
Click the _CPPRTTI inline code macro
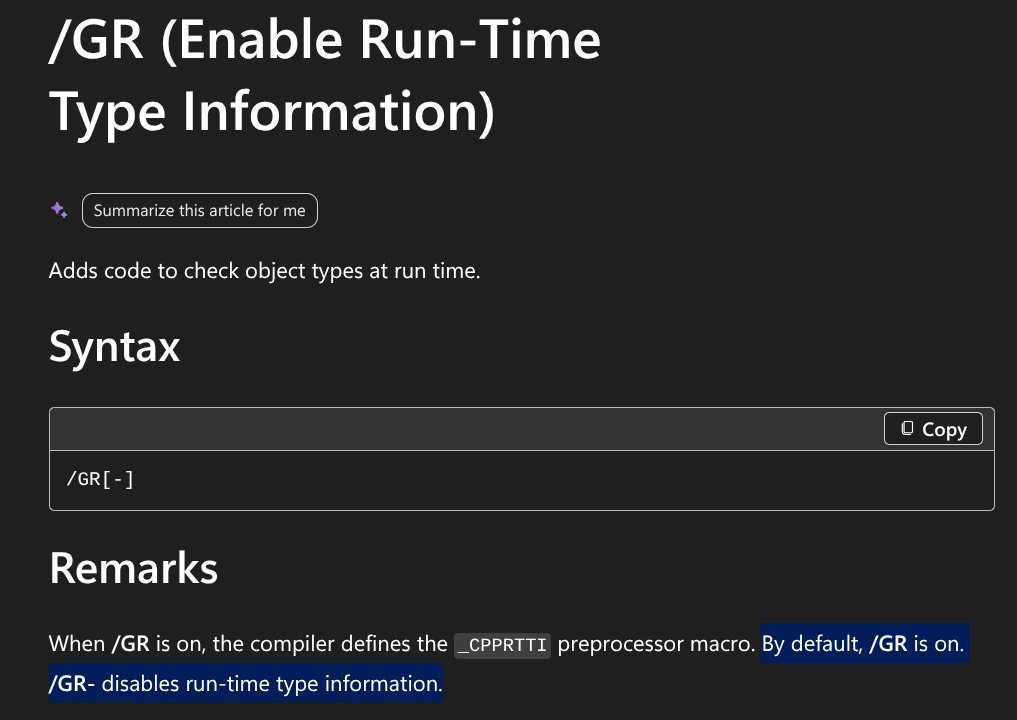502,645
